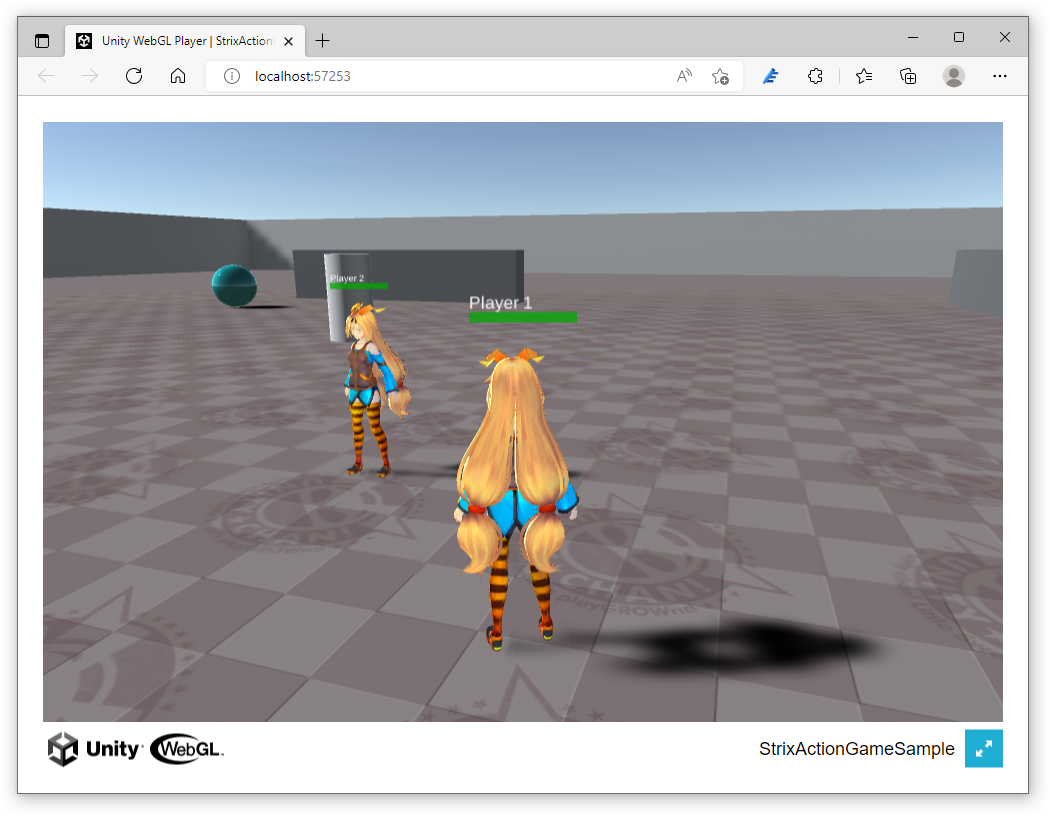Open the Favorites star list icon
Image resolution: width=1050 pixels, height=816 pixels.
864,76
